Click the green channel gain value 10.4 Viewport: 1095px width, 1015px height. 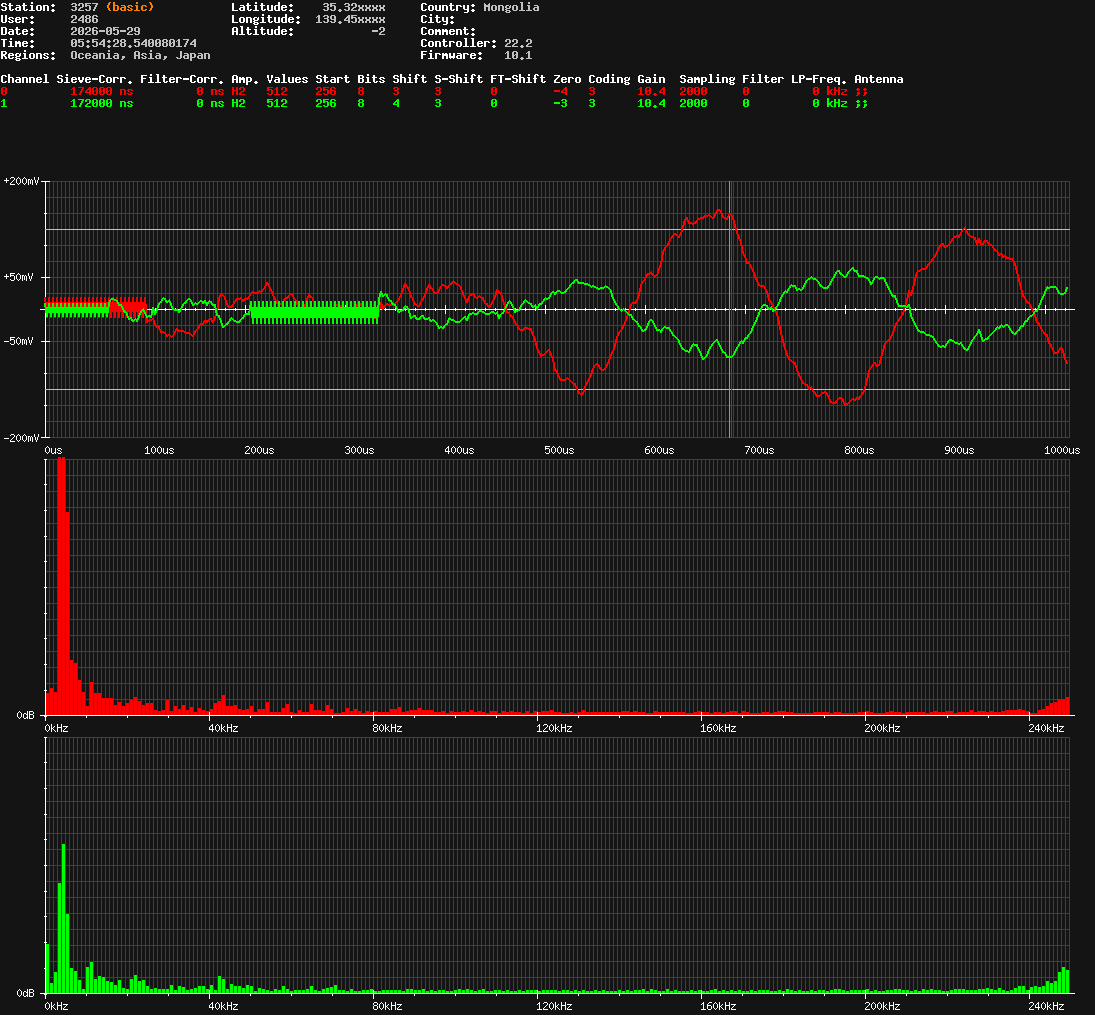(x=651, y=103)
